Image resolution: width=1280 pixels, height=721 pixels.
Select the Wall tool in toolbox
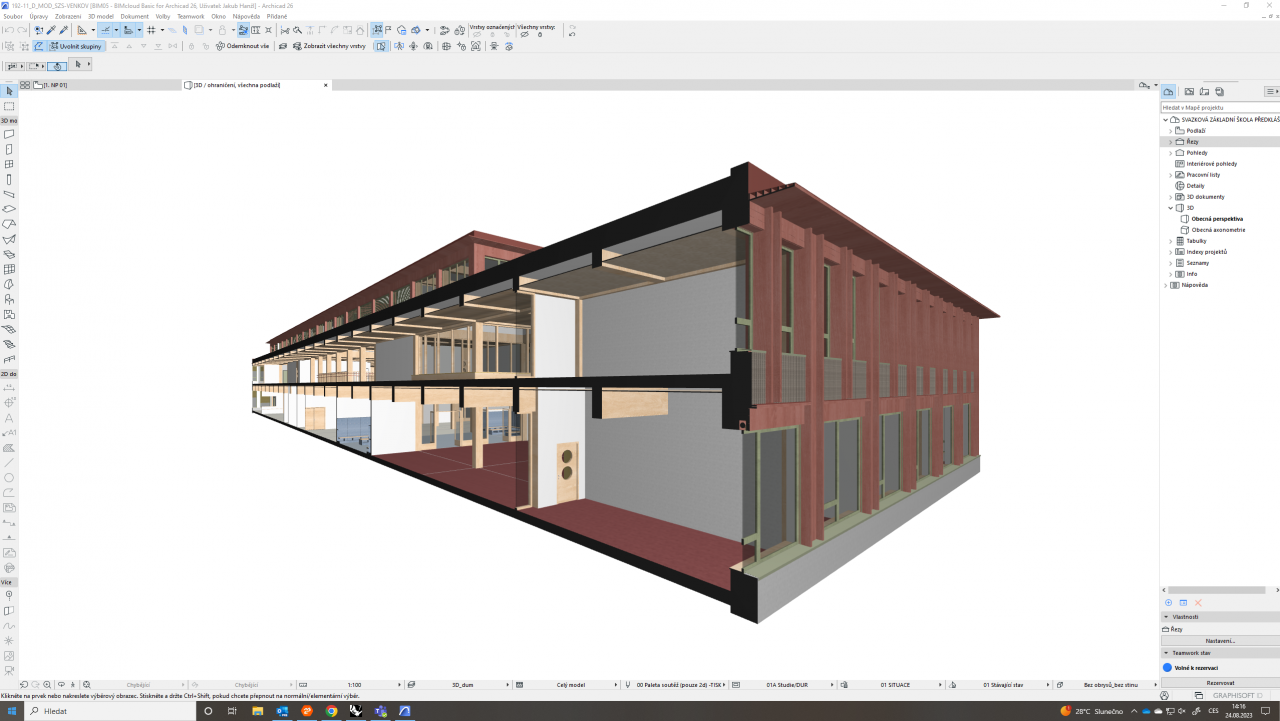click(9, 134)
